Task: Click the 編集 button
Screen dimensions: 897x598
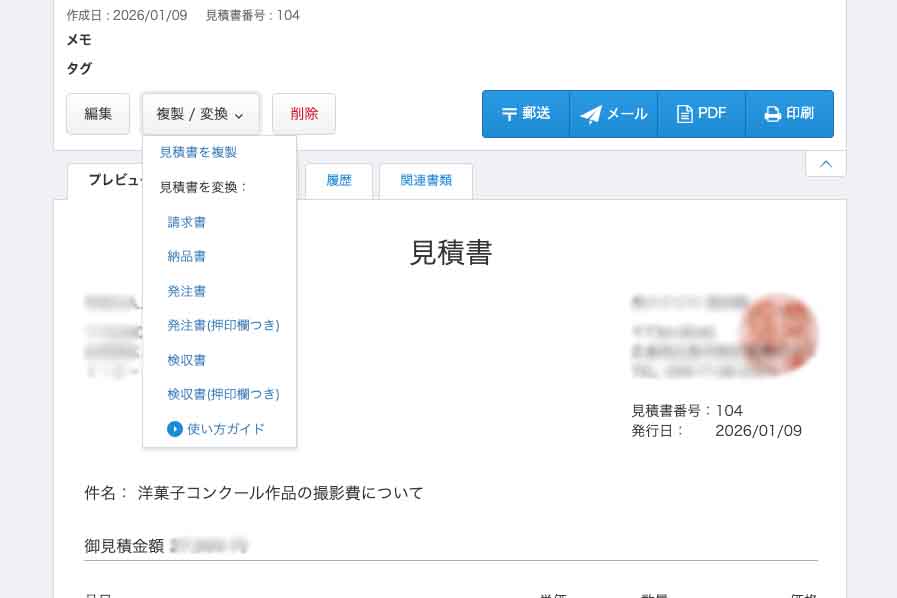Action: 97,113
